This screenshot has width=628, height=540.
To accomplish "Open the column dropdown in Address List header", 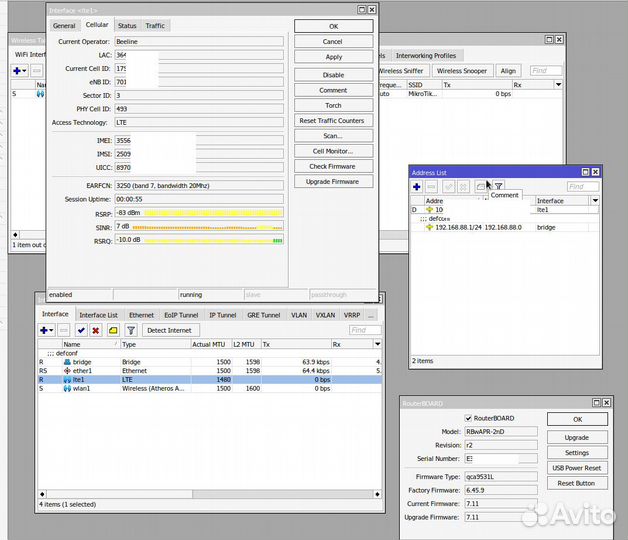I will [595, 200].
